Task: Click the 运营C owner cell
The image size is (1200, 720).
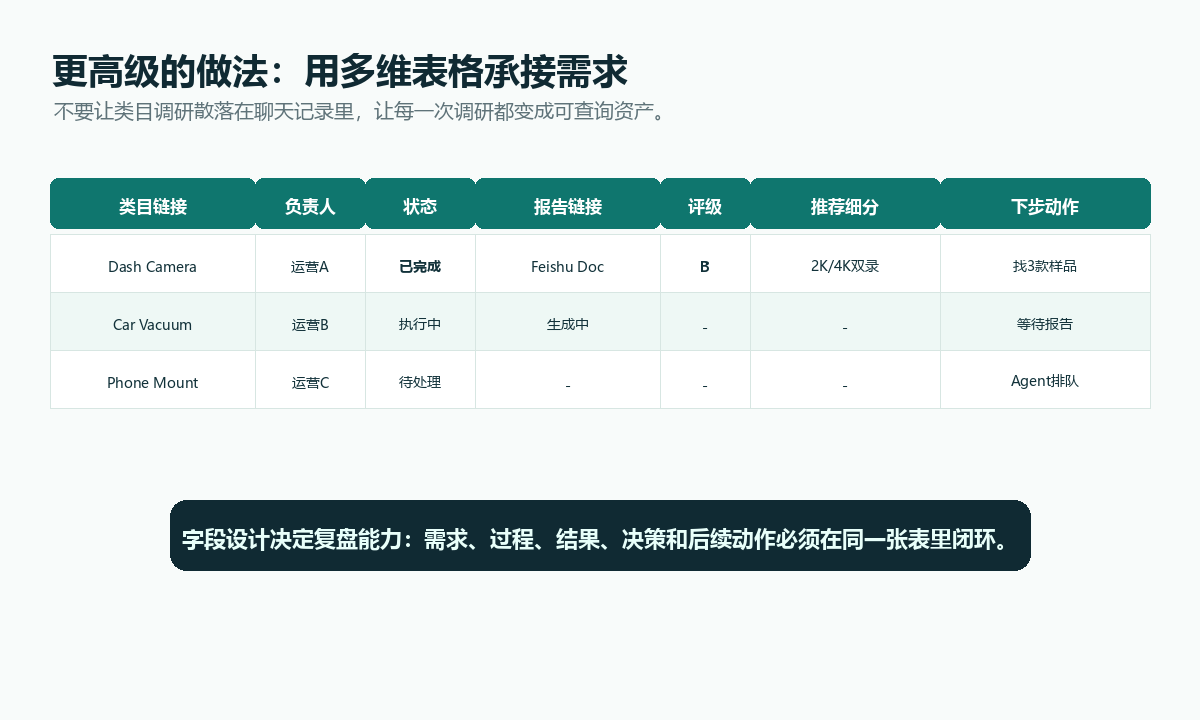Action: (x=310, y=380)
